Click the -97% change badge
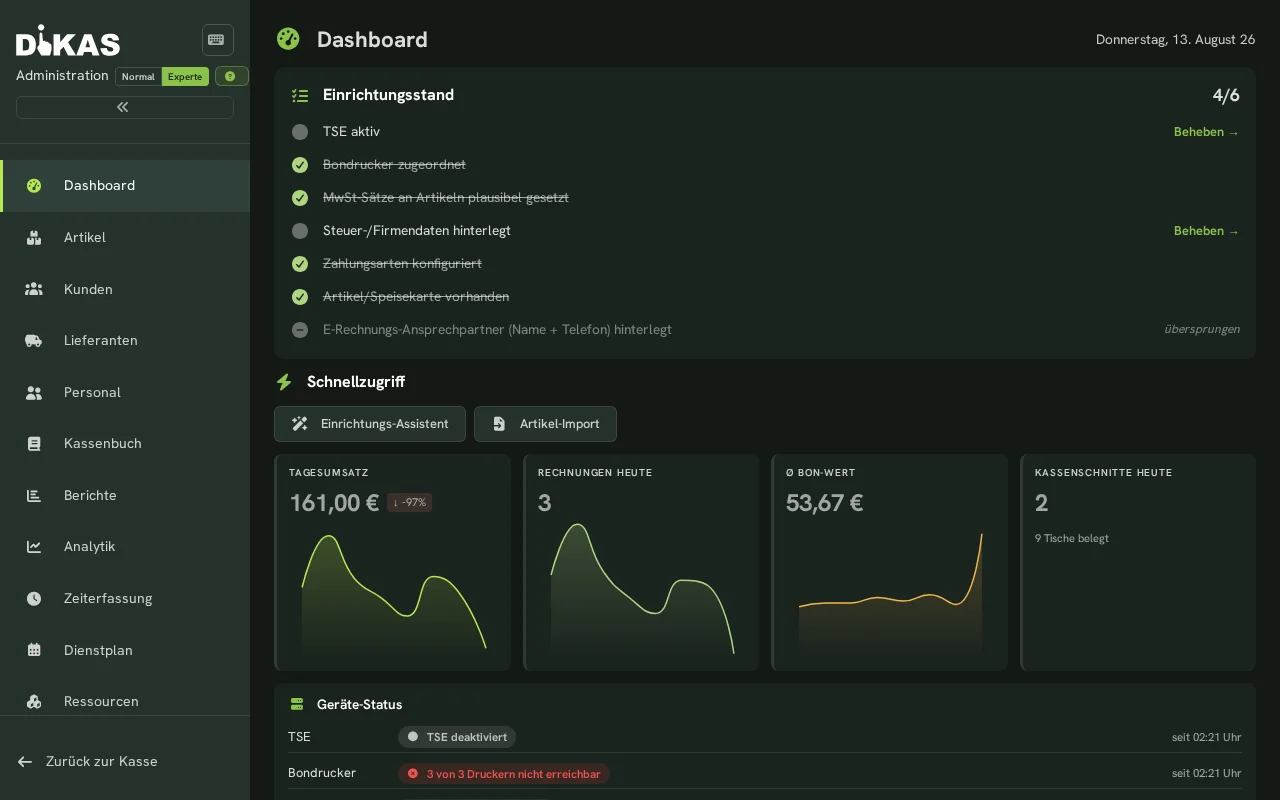Screen dimensions: 1280x800 (409, 502)
